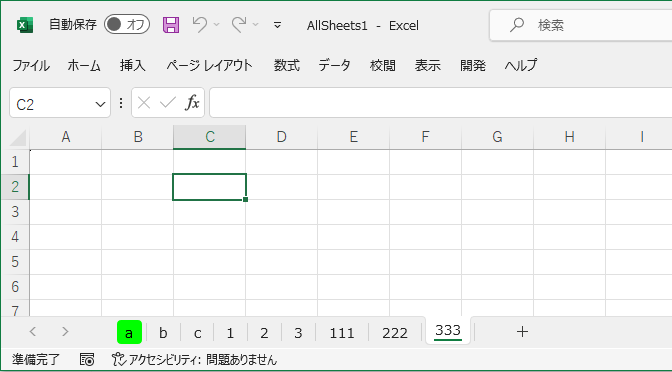Screen dimensions: 672x372
Task: Switch to the ホーム (Home) tab
Action: (x=84, y=66)
